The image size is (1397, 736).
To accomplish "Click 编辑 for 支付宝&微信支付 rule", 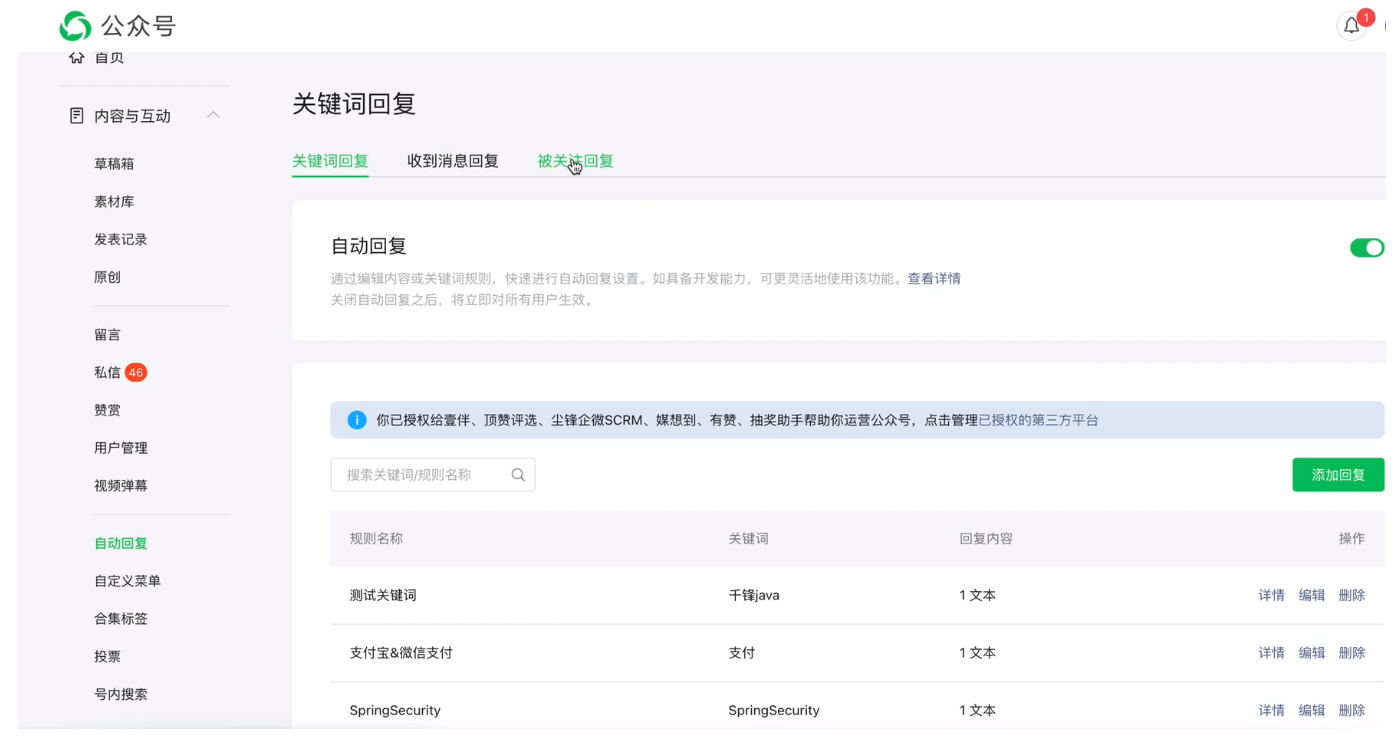I will tap(1311, 653).
